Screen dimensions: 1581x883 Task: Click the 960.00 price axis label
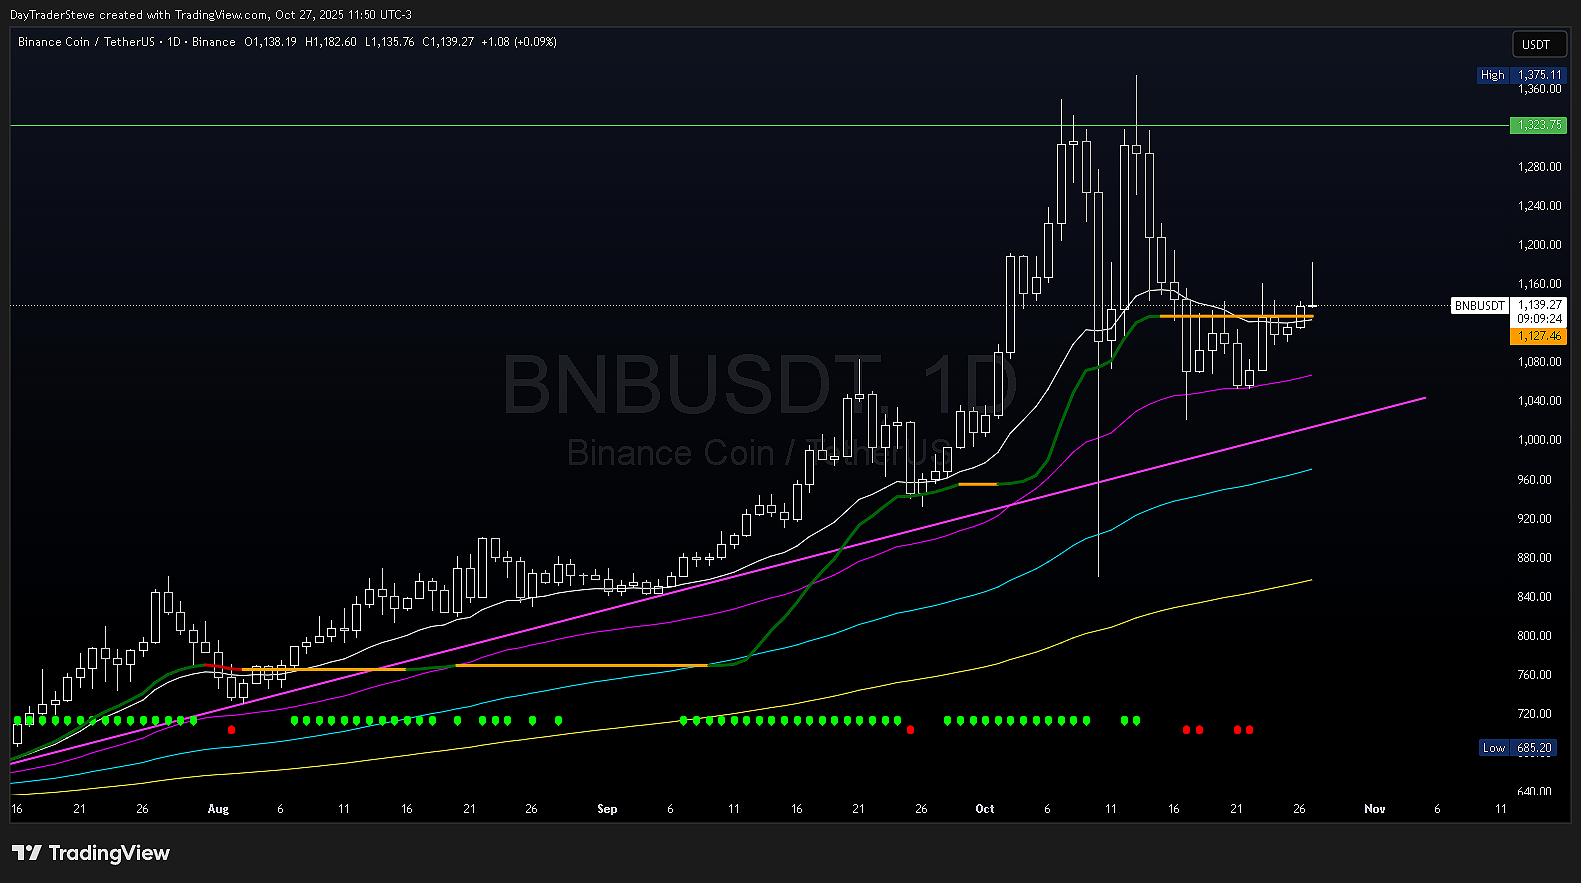click(x=1535, y=480)
